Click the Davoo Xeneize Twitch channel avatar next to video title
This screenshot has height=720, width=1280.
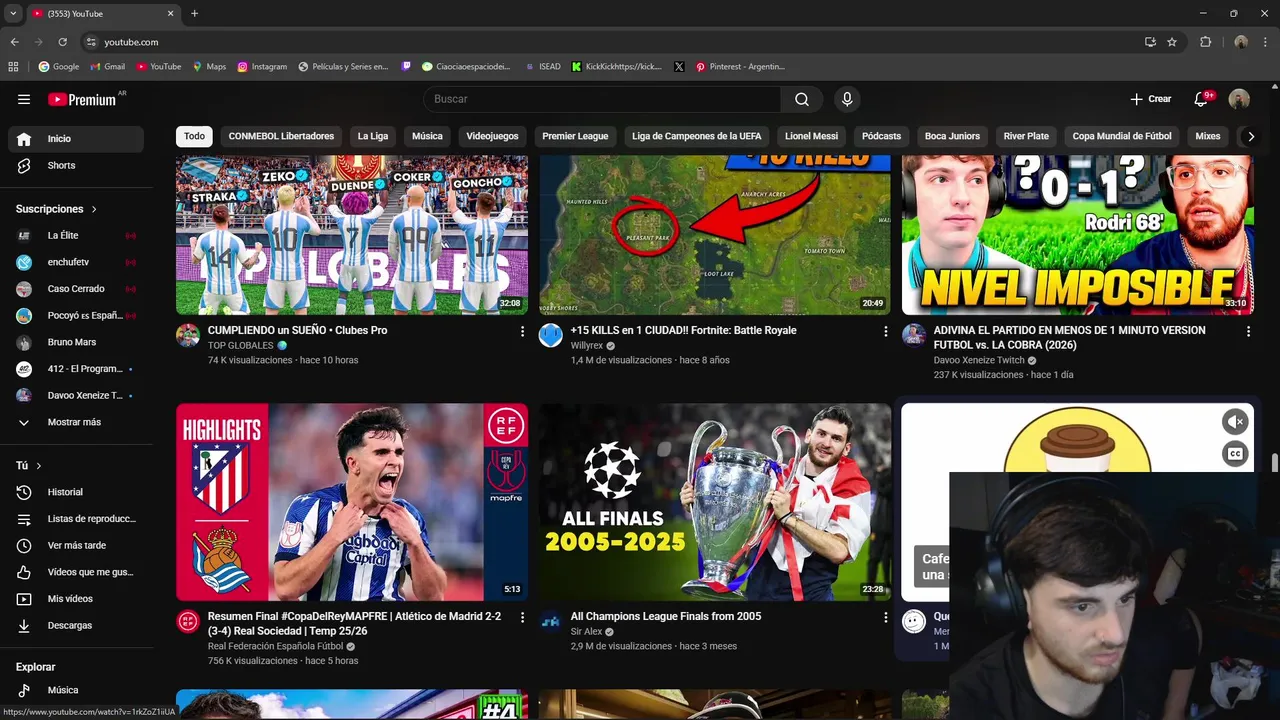(914, 335)
